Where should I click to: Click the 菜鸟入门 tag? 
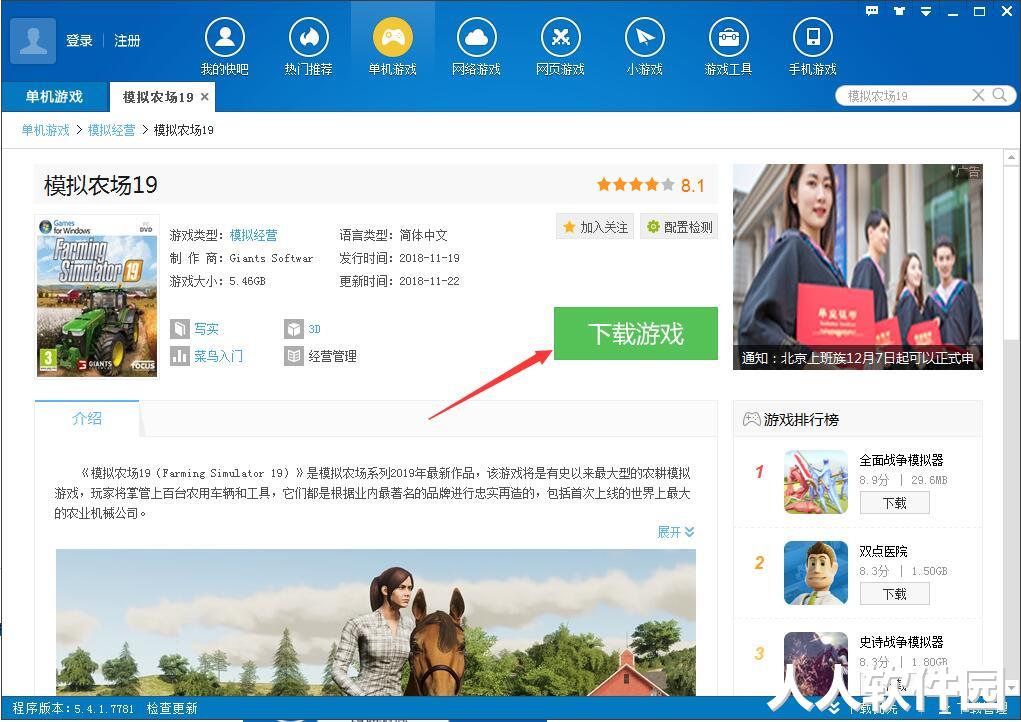click(x=218, y=356)
